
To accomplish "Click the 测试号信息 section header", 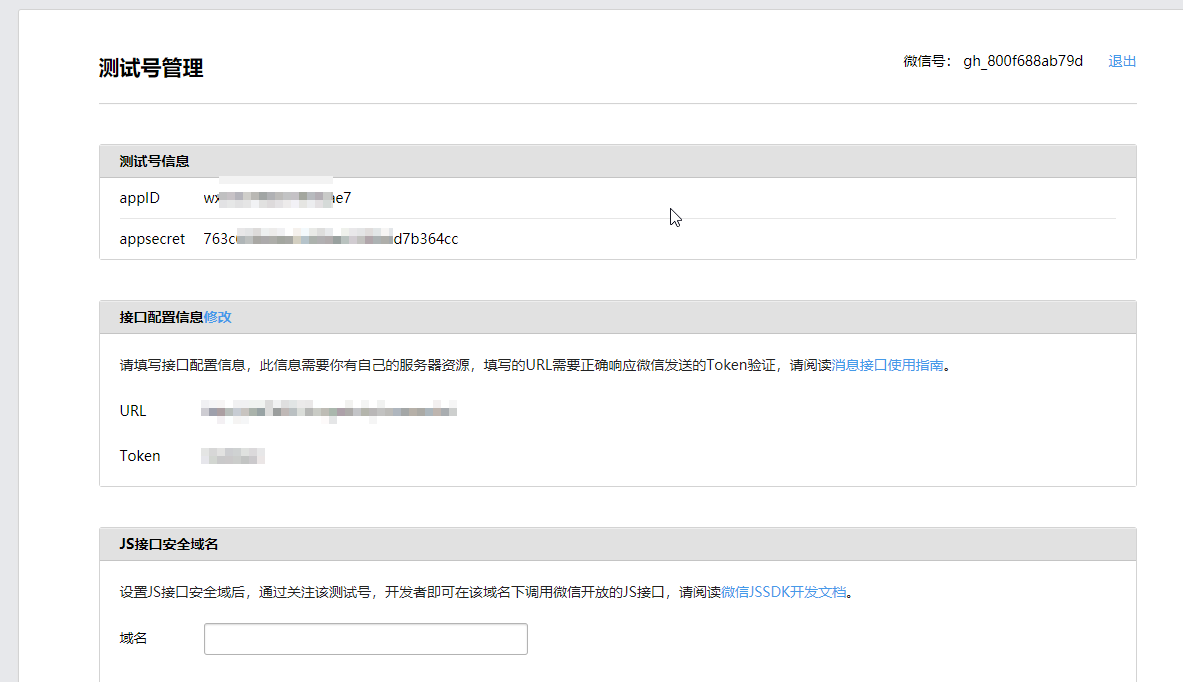I will pyautogui.click(x=153, y=160).
